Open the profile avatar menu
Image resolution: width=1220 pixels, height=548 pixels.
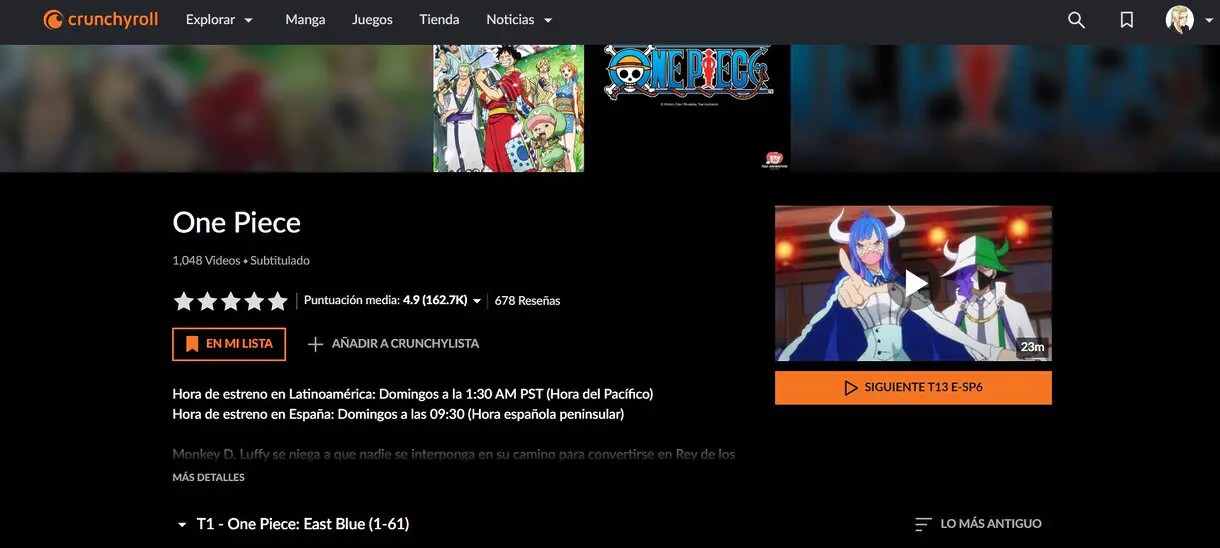tap(1180, 20)
